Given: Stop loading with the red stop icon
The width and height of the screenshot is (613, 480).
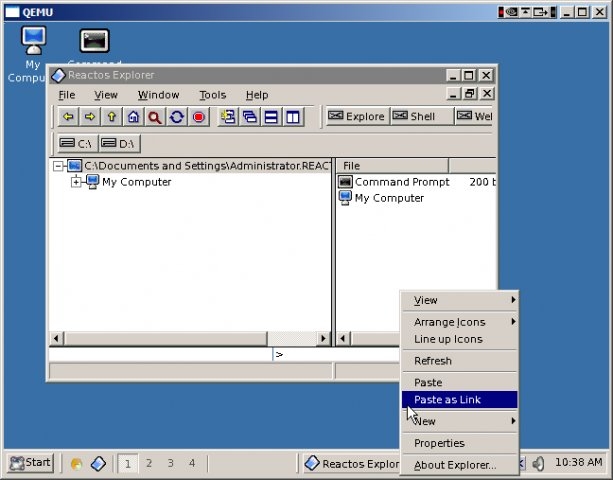Looking at the screenshot, I should point(199,116).
